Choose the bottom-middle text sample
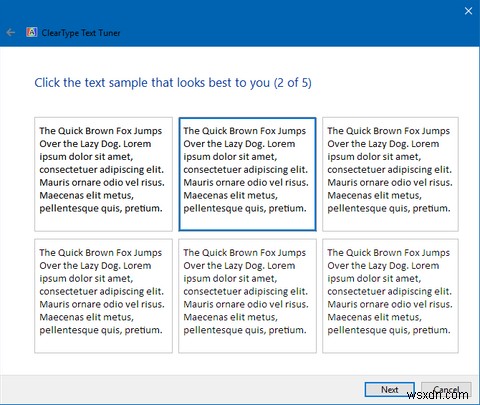Screen dimensions: 480x405 pyautogui.click(x=247, y=296)
